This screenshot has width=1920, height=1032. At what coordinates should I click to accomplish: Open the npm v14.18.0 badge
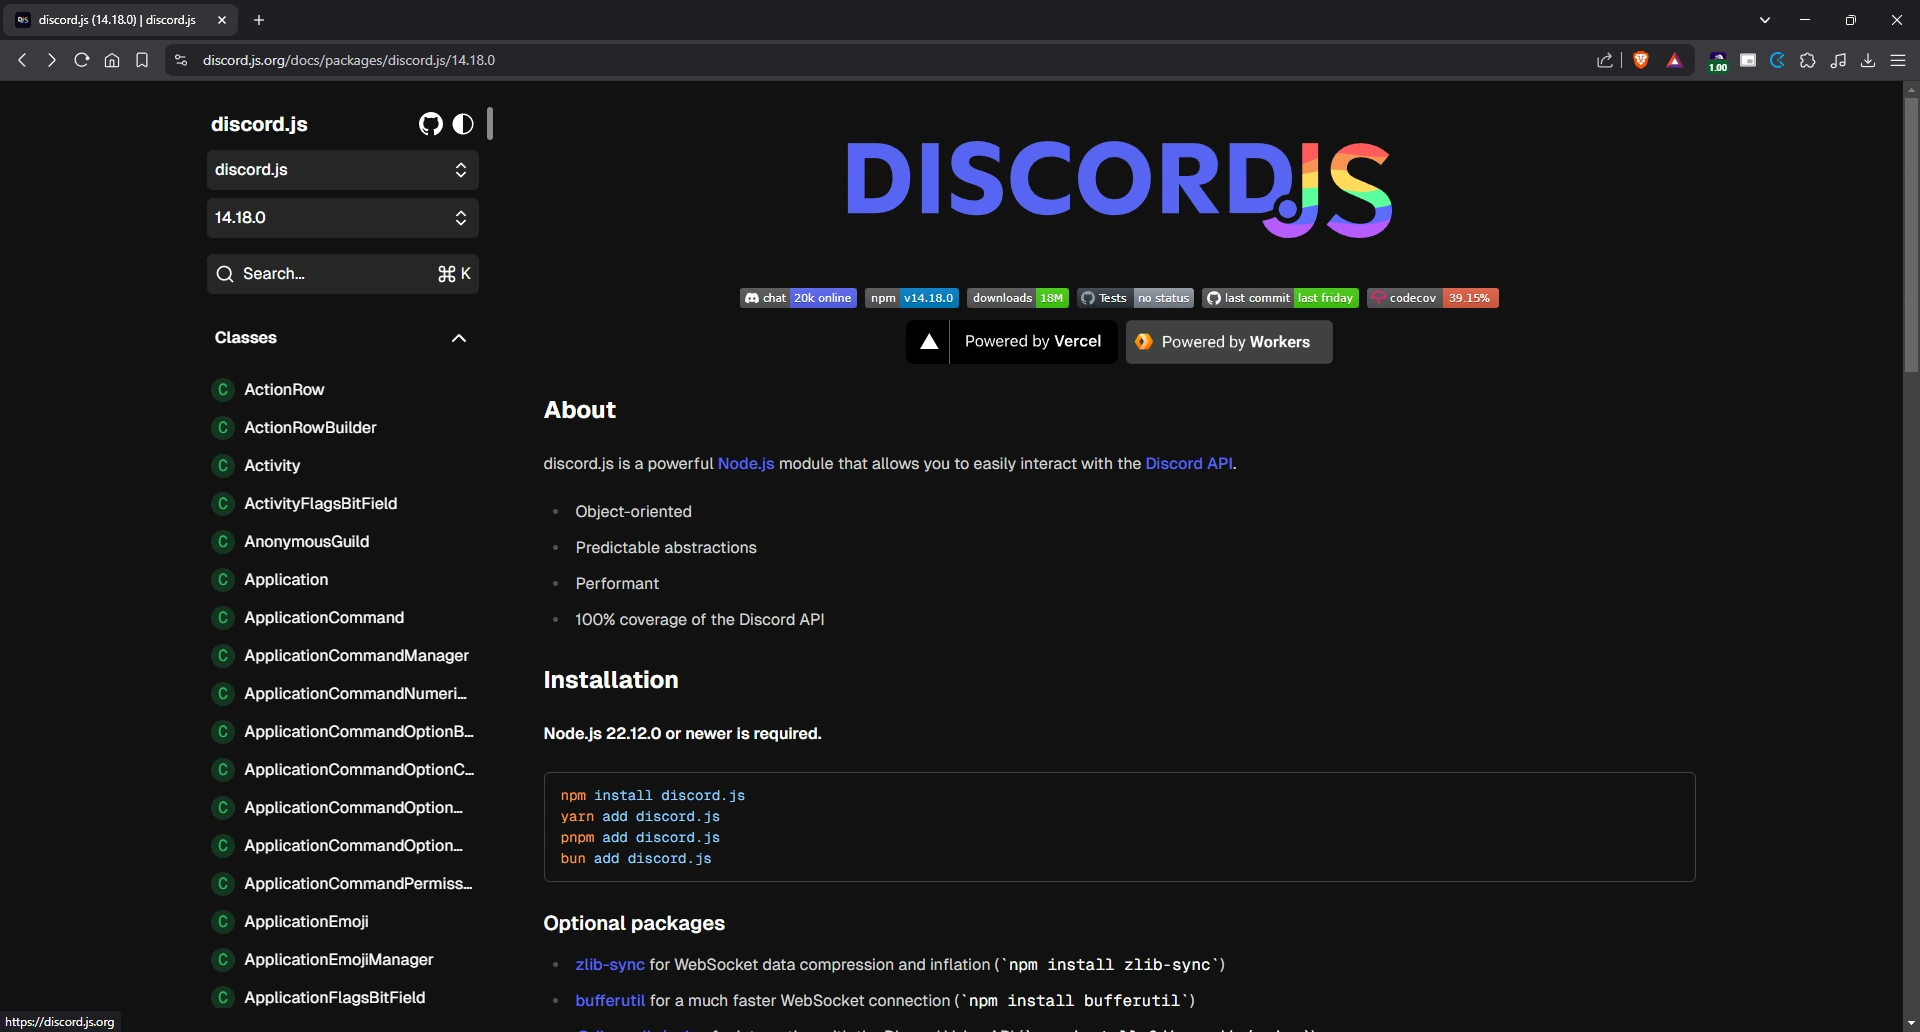pos(912,298)
